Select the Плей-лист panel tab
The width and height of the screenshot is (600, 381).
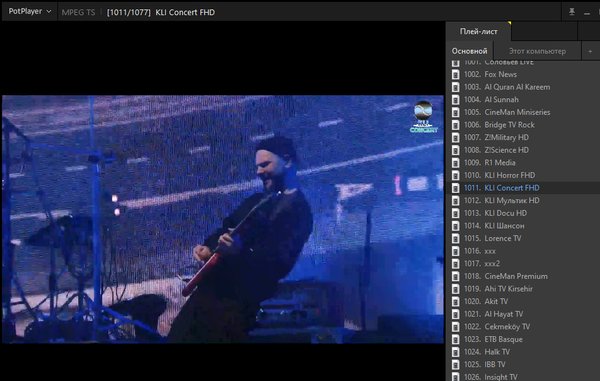click(x=478, y=31)
